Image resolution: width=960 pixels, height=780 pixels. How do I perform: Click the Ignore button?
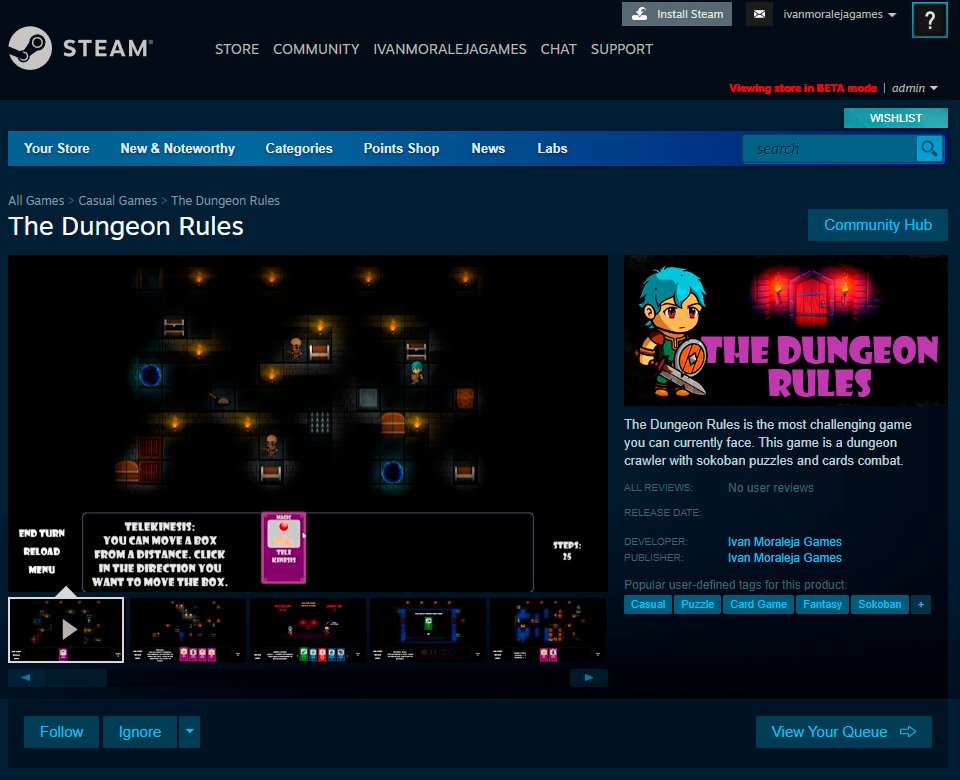point(140,732)
